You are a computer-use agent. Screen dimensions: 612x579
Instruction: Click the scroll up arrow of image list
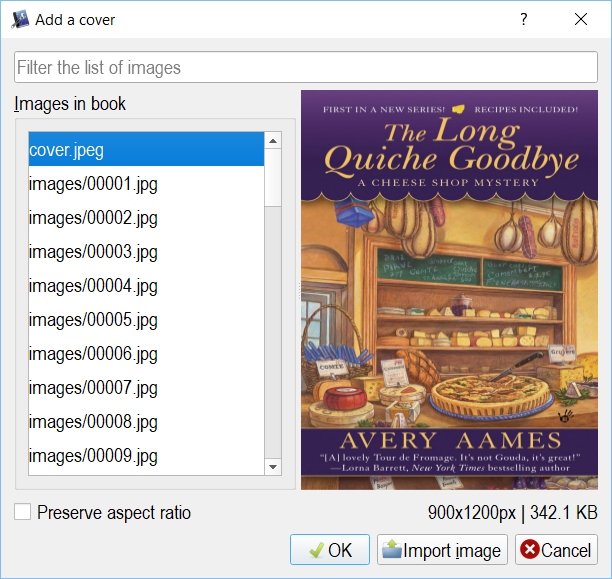pyautogui.click(x=273, y=141)
